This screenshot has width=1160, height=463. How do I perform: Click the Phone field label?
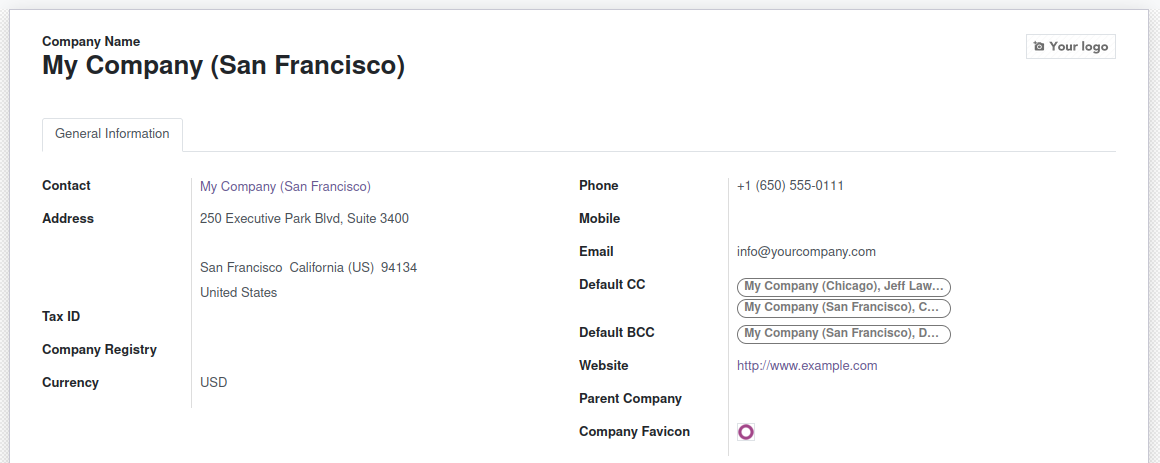[x=598, y=186]
